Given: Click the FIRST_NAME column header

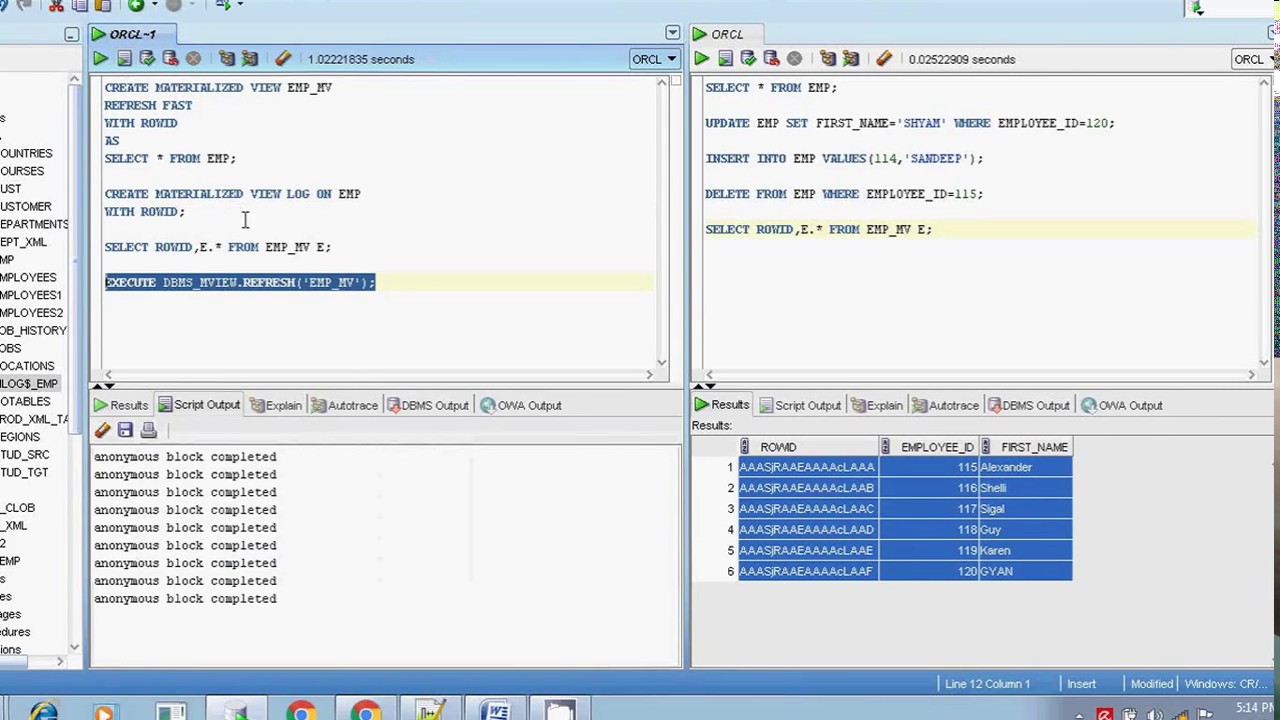Looking at the screenshot, I should 1034,447.
